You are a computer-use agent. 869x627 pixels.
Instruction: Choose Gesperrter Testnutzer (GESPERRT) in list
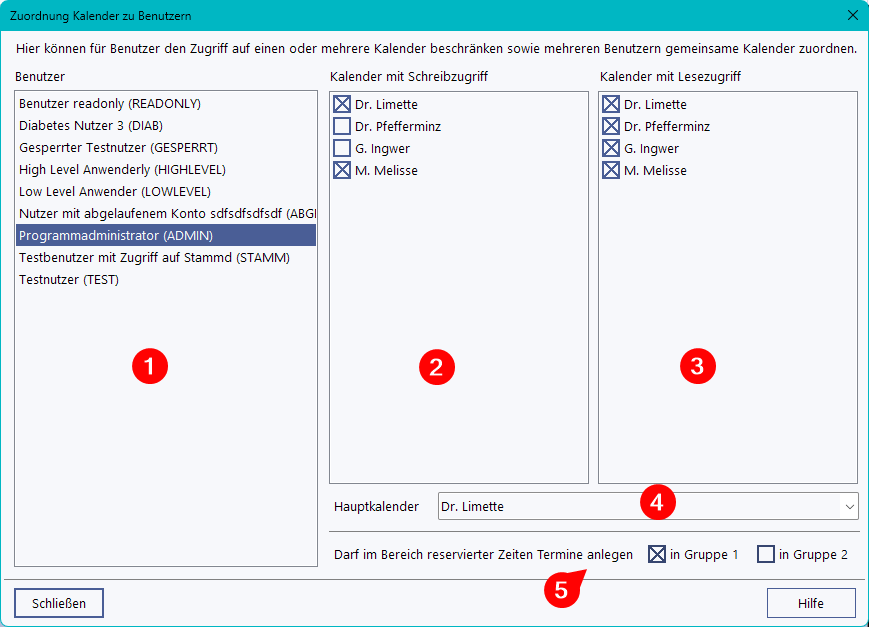click(x=118, y=148)
